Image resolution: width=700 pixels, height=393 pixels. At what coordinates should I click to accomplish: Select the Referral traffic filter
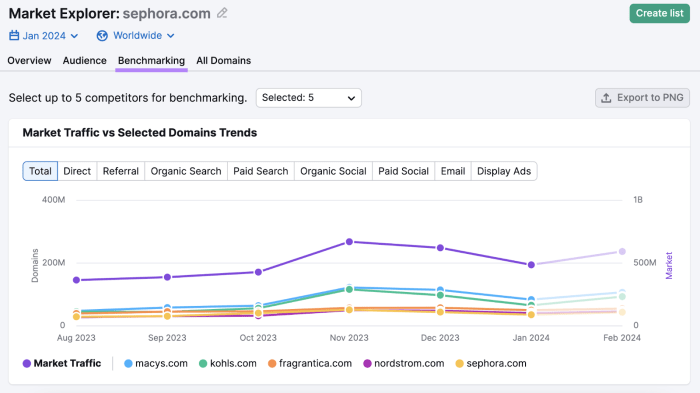pyautogui.click(x=121, y=171)
